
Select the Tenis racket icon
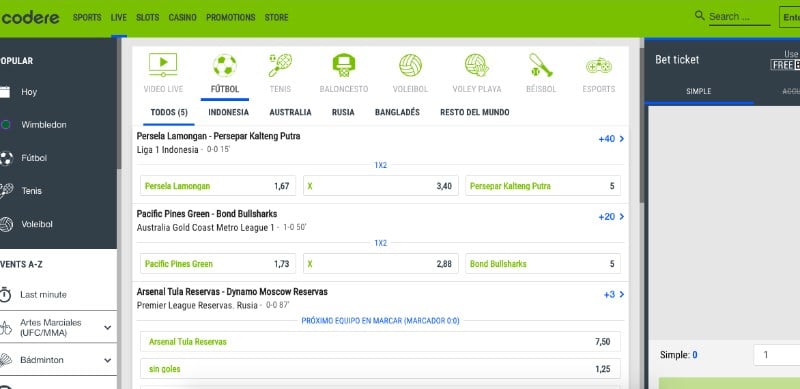click(280, 65)
